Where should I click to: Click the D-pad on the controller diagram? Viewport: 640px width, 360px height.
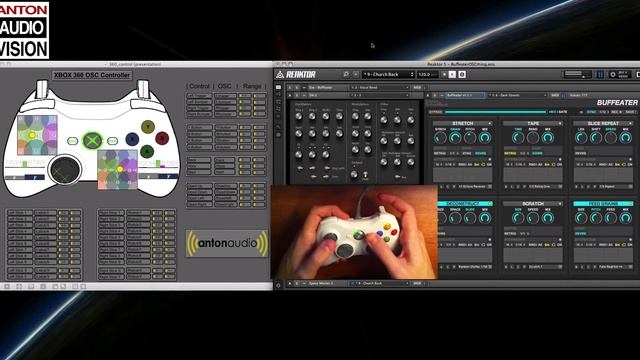point(64,170)
